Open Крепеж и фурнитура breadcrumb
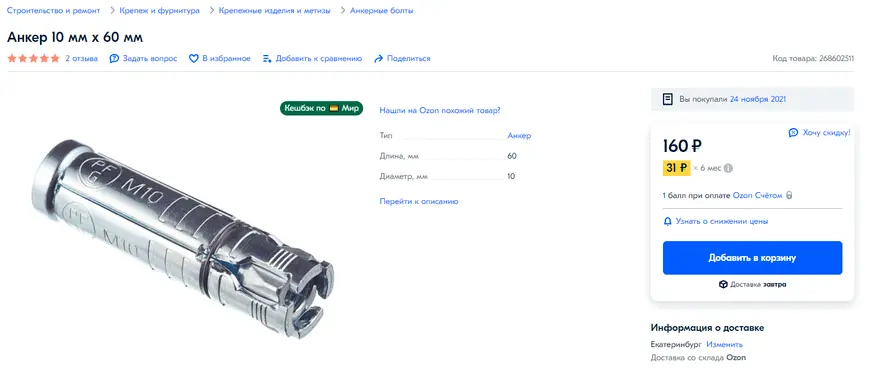 tap(159, 11)
